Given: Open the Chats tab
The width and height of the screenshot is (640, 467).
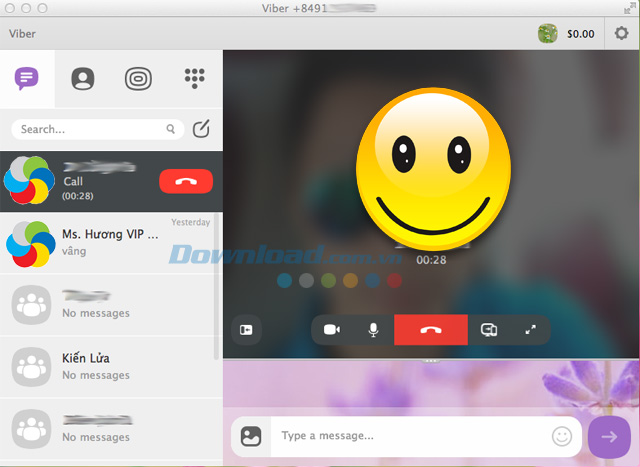Looking at the screenshot, I should (27, 78).
